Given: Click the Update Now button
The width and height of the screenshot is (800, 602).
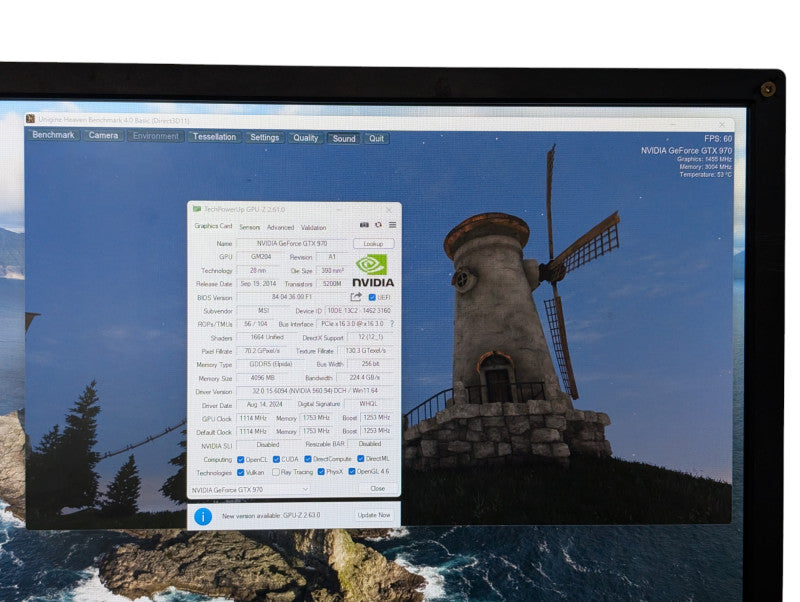Looking at the screenshot, I should (373, 515).
